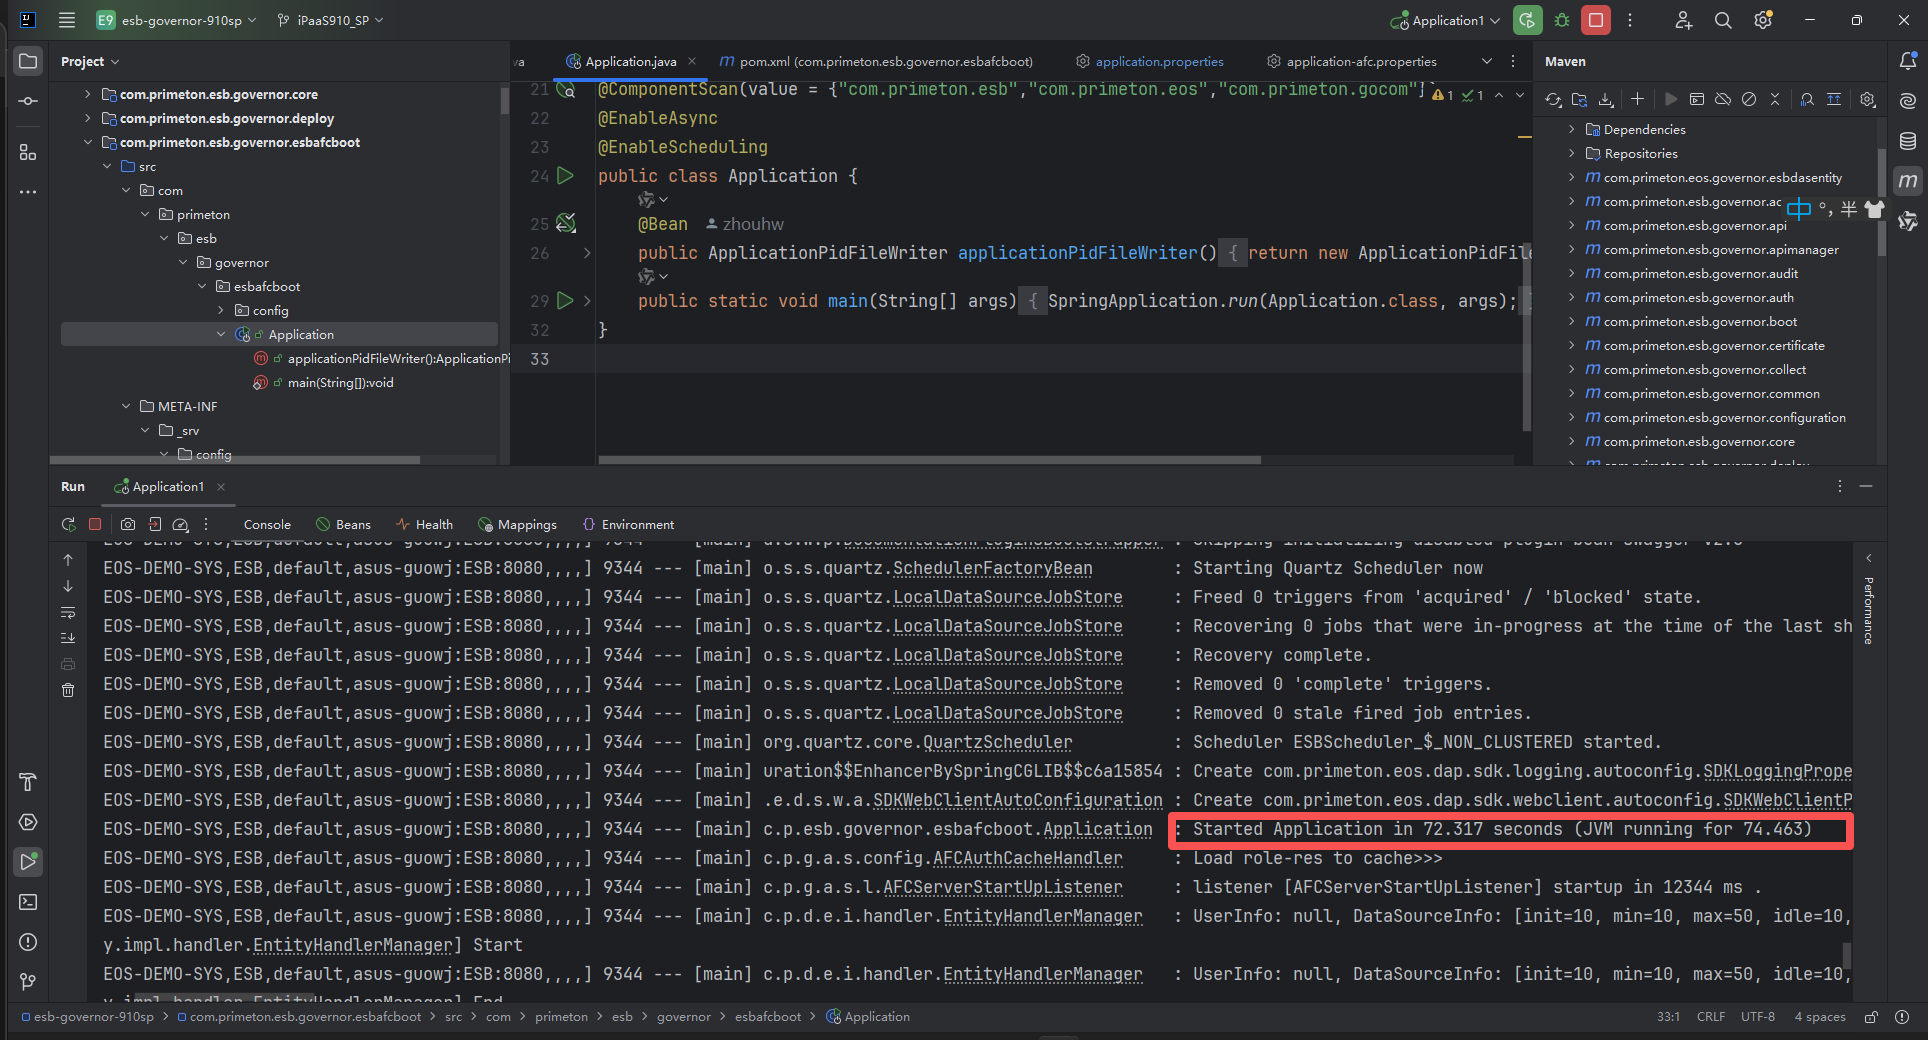The width and height of the screenshot is (1928, 1040).
Task: Select esbafcboot in the bottom breadcrumb
Action: (767, 1017)
